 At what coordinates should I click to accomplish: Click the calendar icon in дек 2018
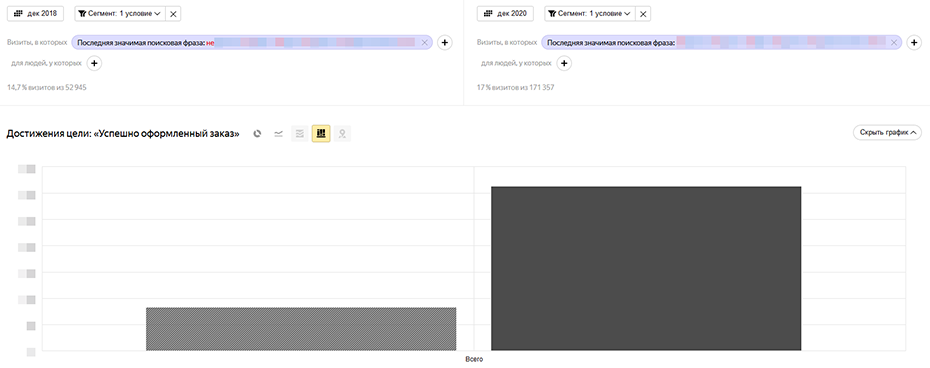18,14
